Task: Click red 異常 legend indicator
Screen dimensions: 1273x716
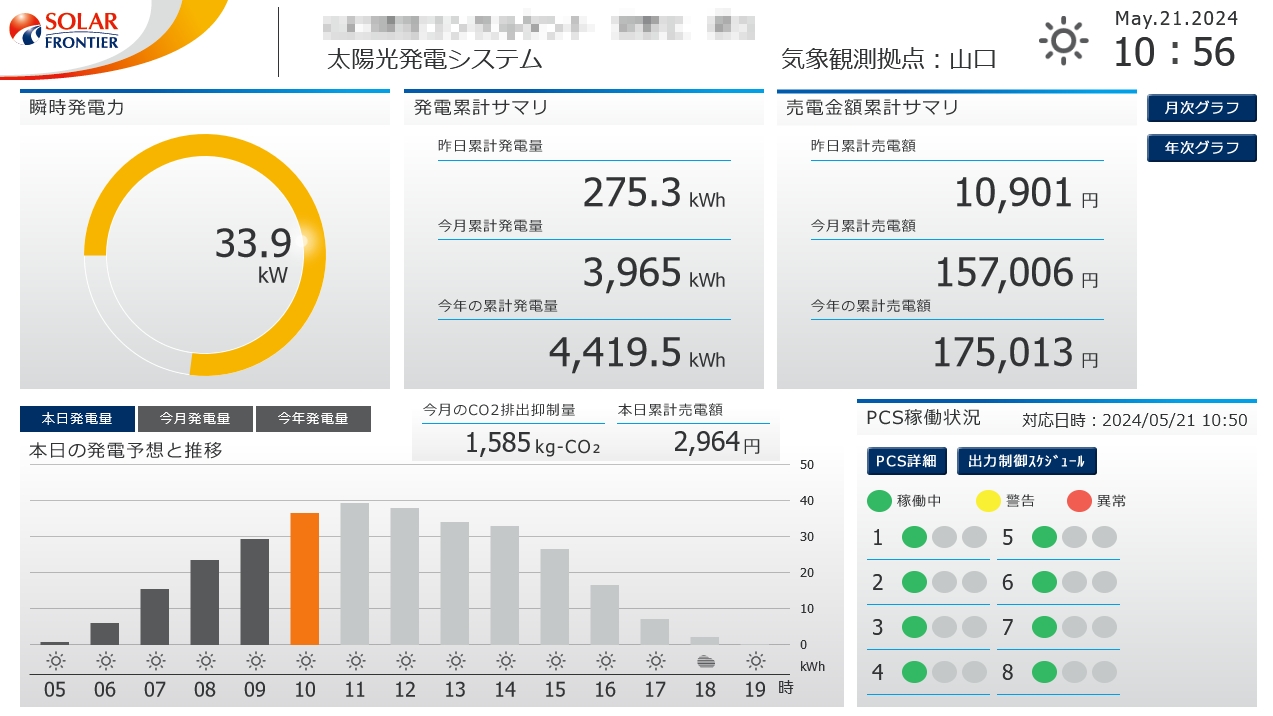Action: point(1079,501)
